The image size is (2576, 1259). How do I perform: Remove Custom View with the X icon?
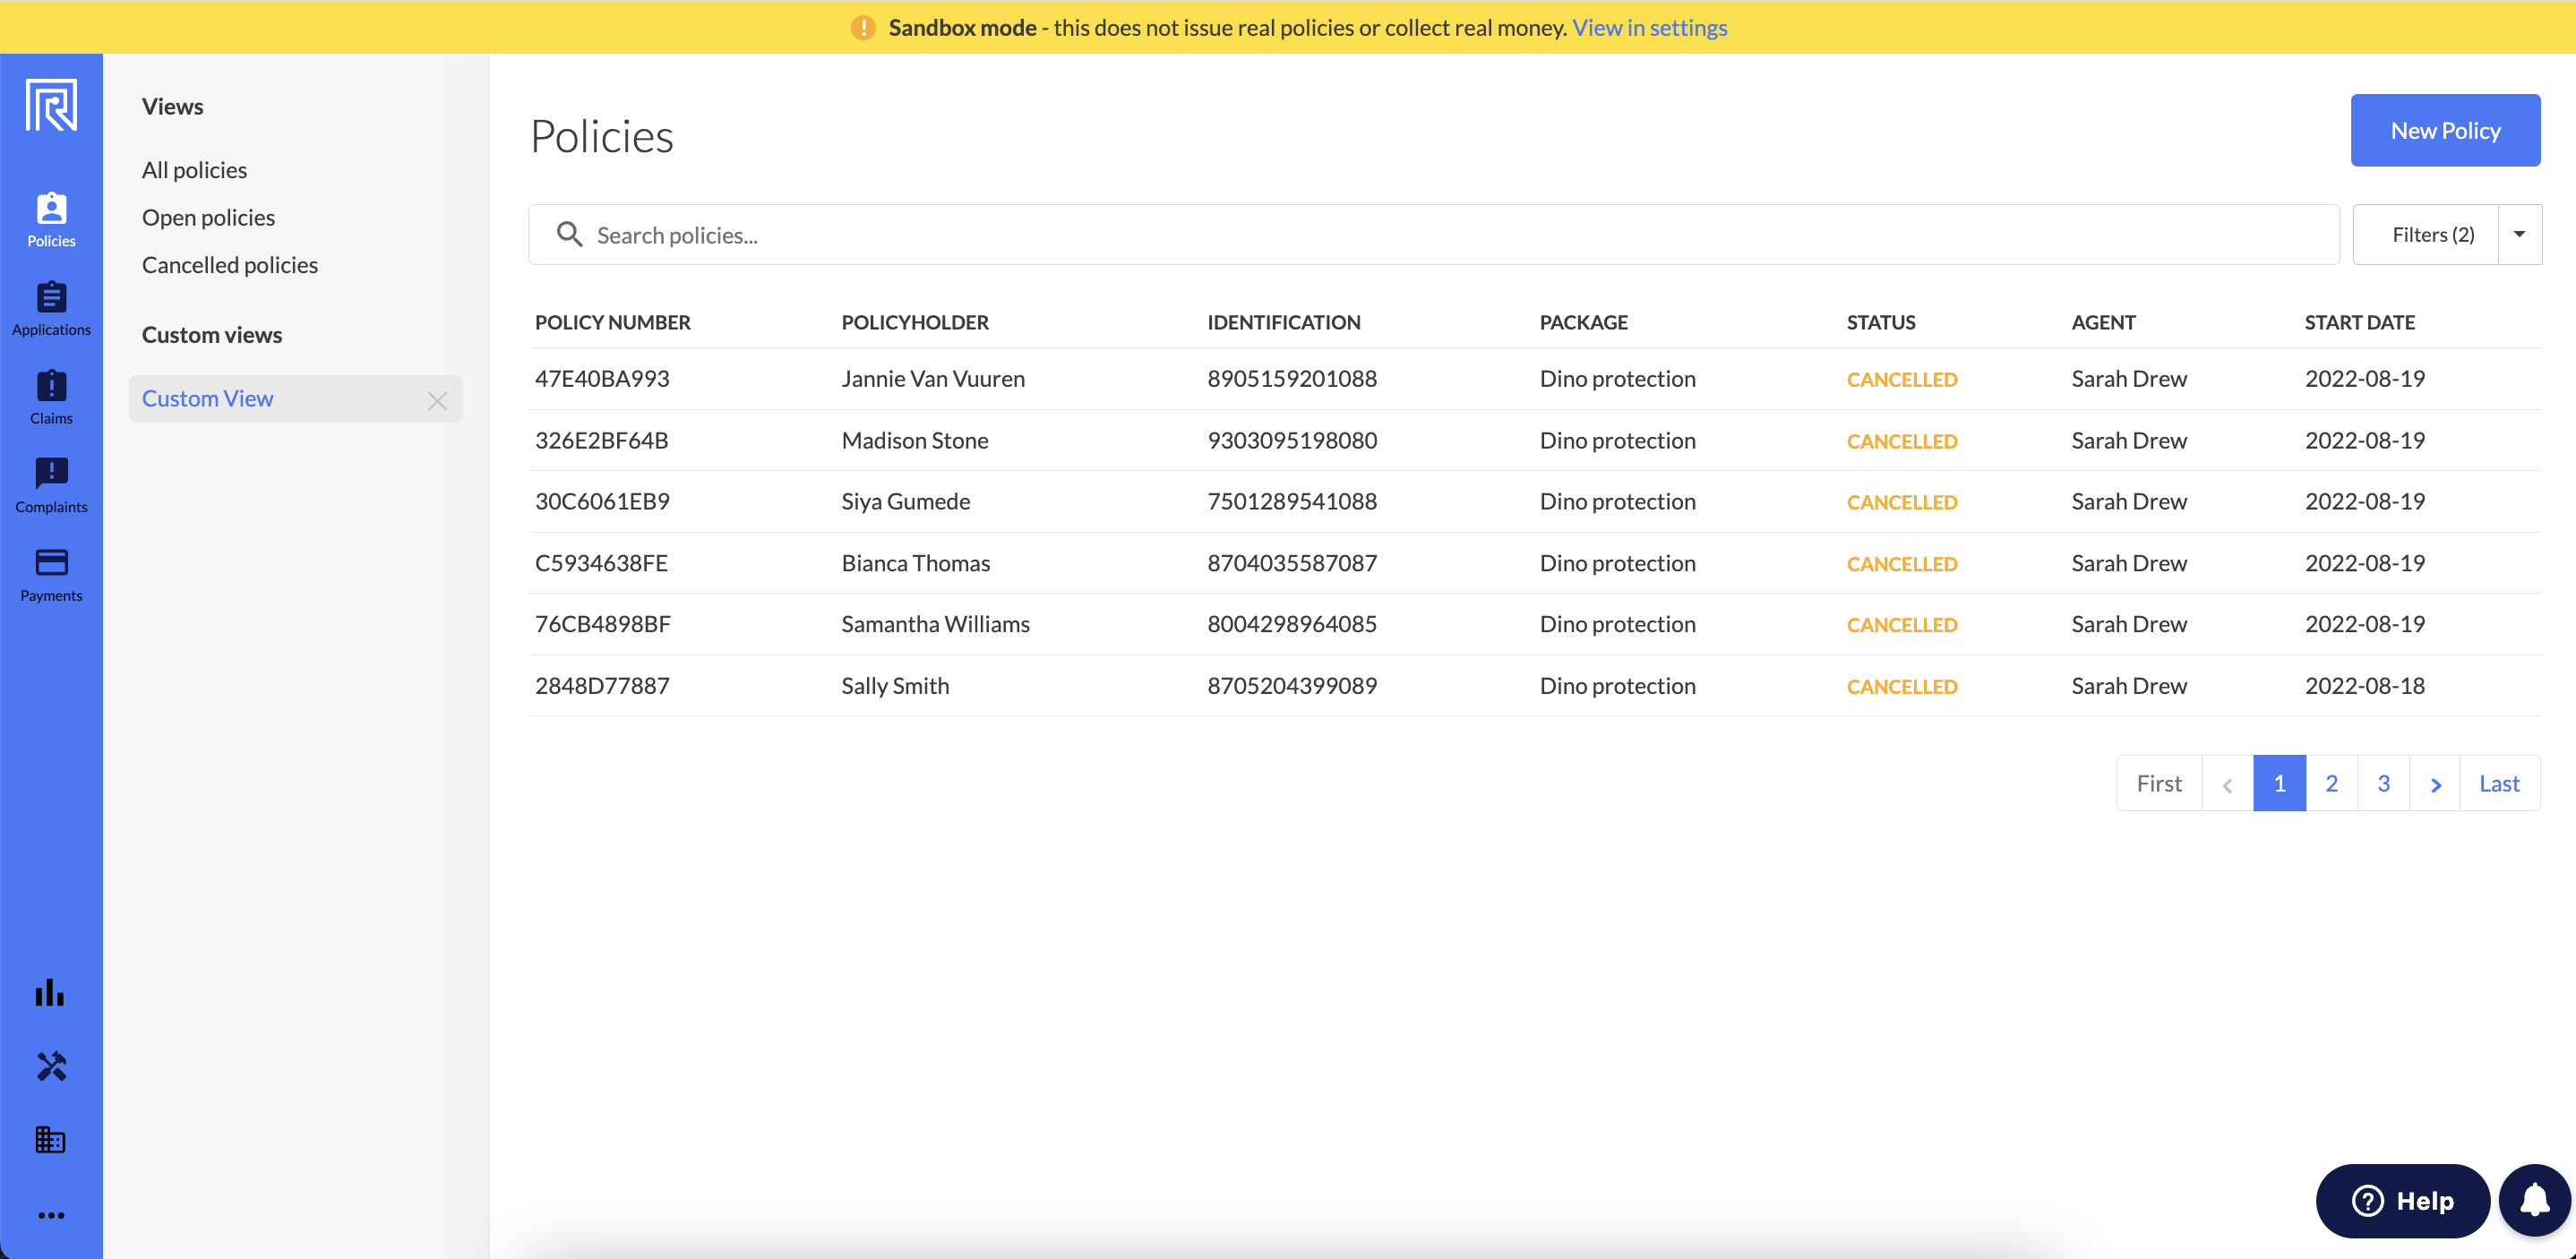tap(437, 401)
